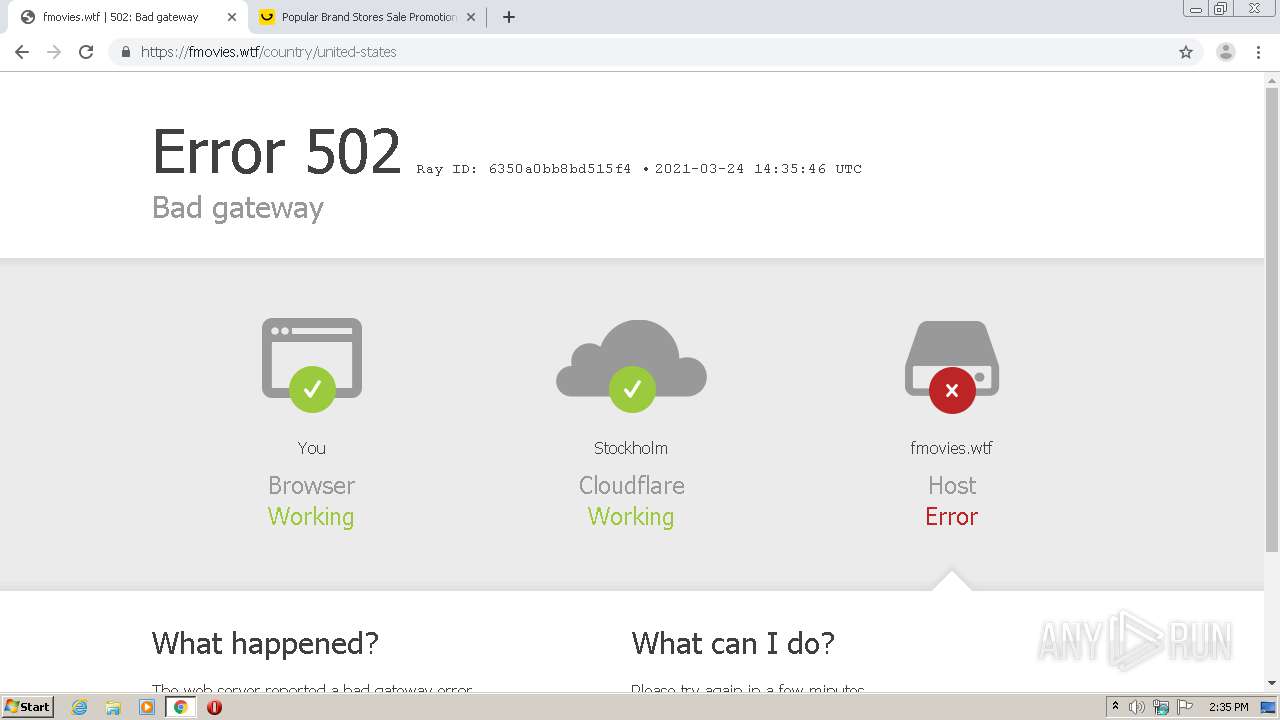Click the forward navigation arrow
The image size is (1280, 720).
coord(54,52)
